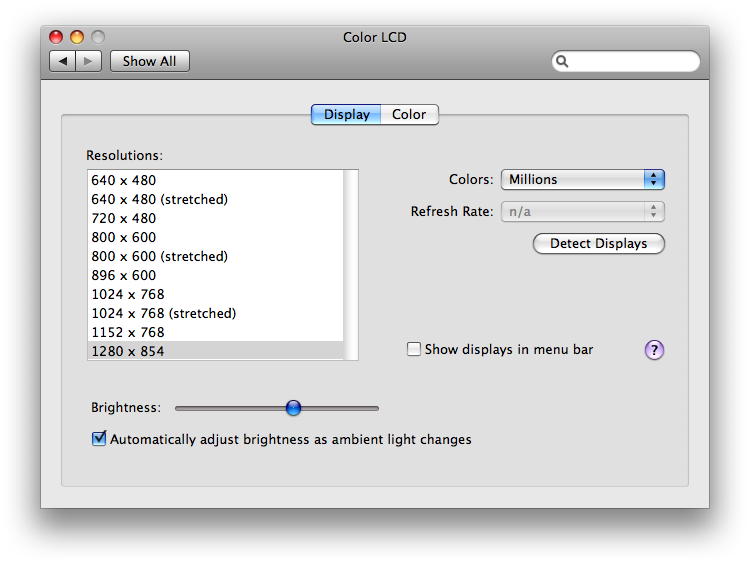This screenshot has width=750, height=564.
Task: Click the red close window button
Action: (56, 37)
